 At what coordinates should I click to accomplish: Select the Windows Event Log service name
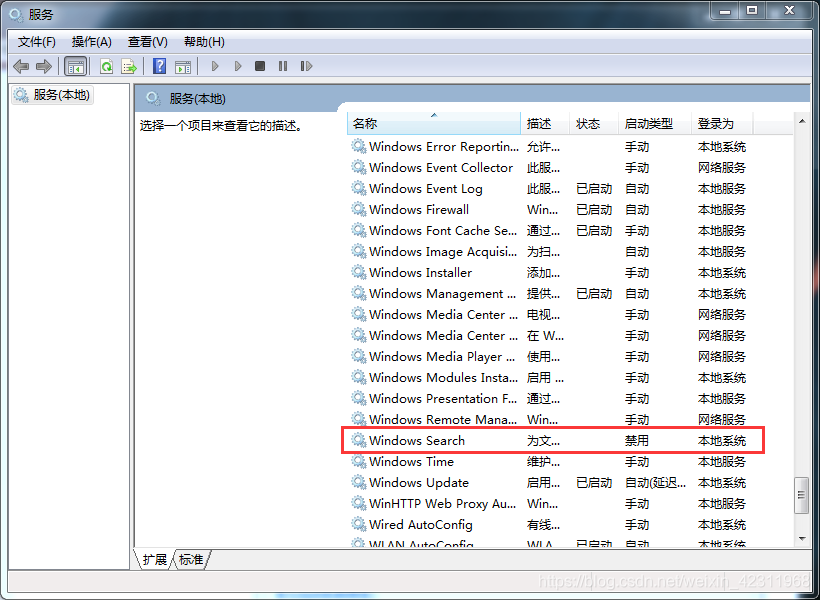[426, 188]
